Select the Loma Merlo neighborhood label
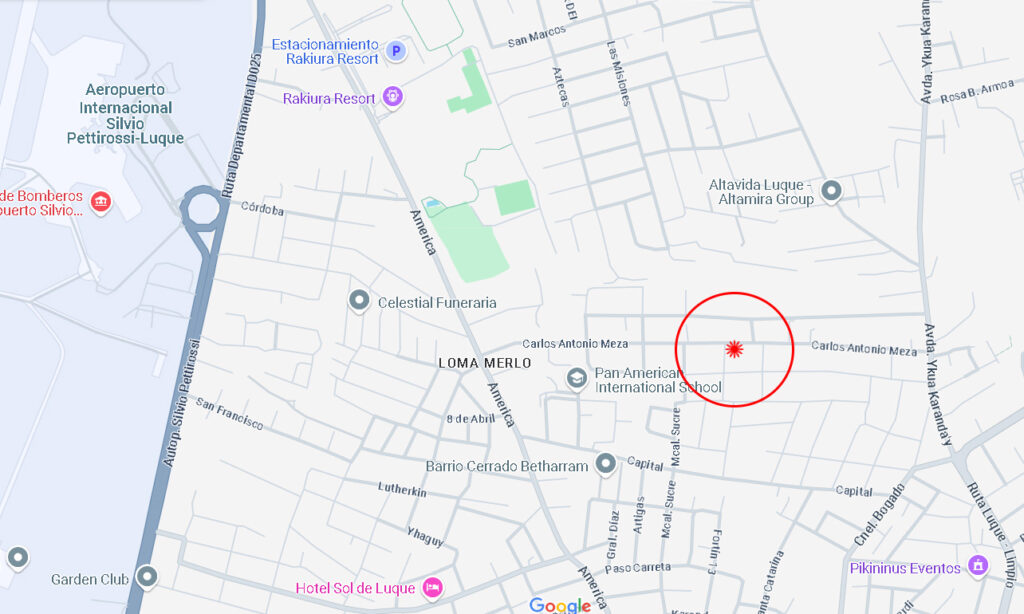Screen dimensions: 1024x614 (x=485, y=363)
